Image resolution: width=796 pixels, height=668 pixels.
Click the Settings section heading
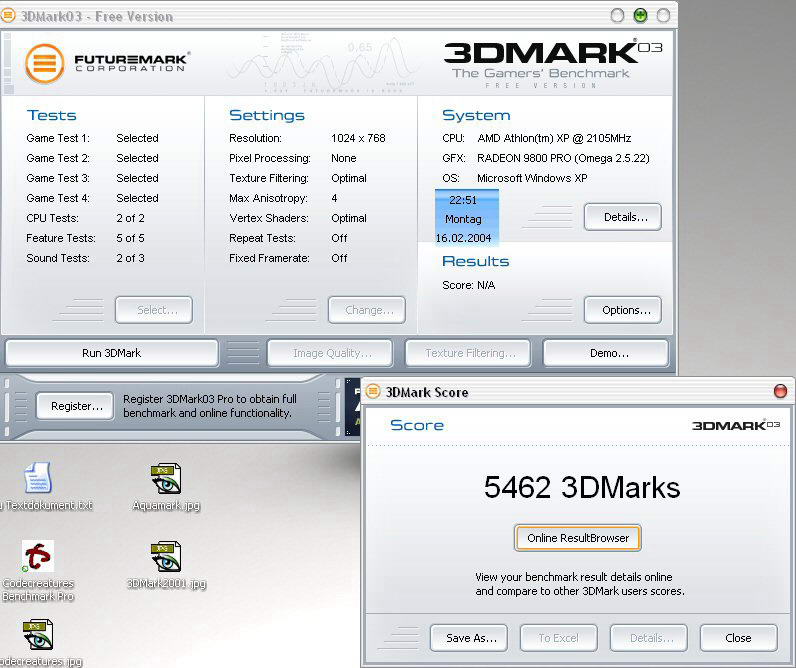[x=267, y=115]
